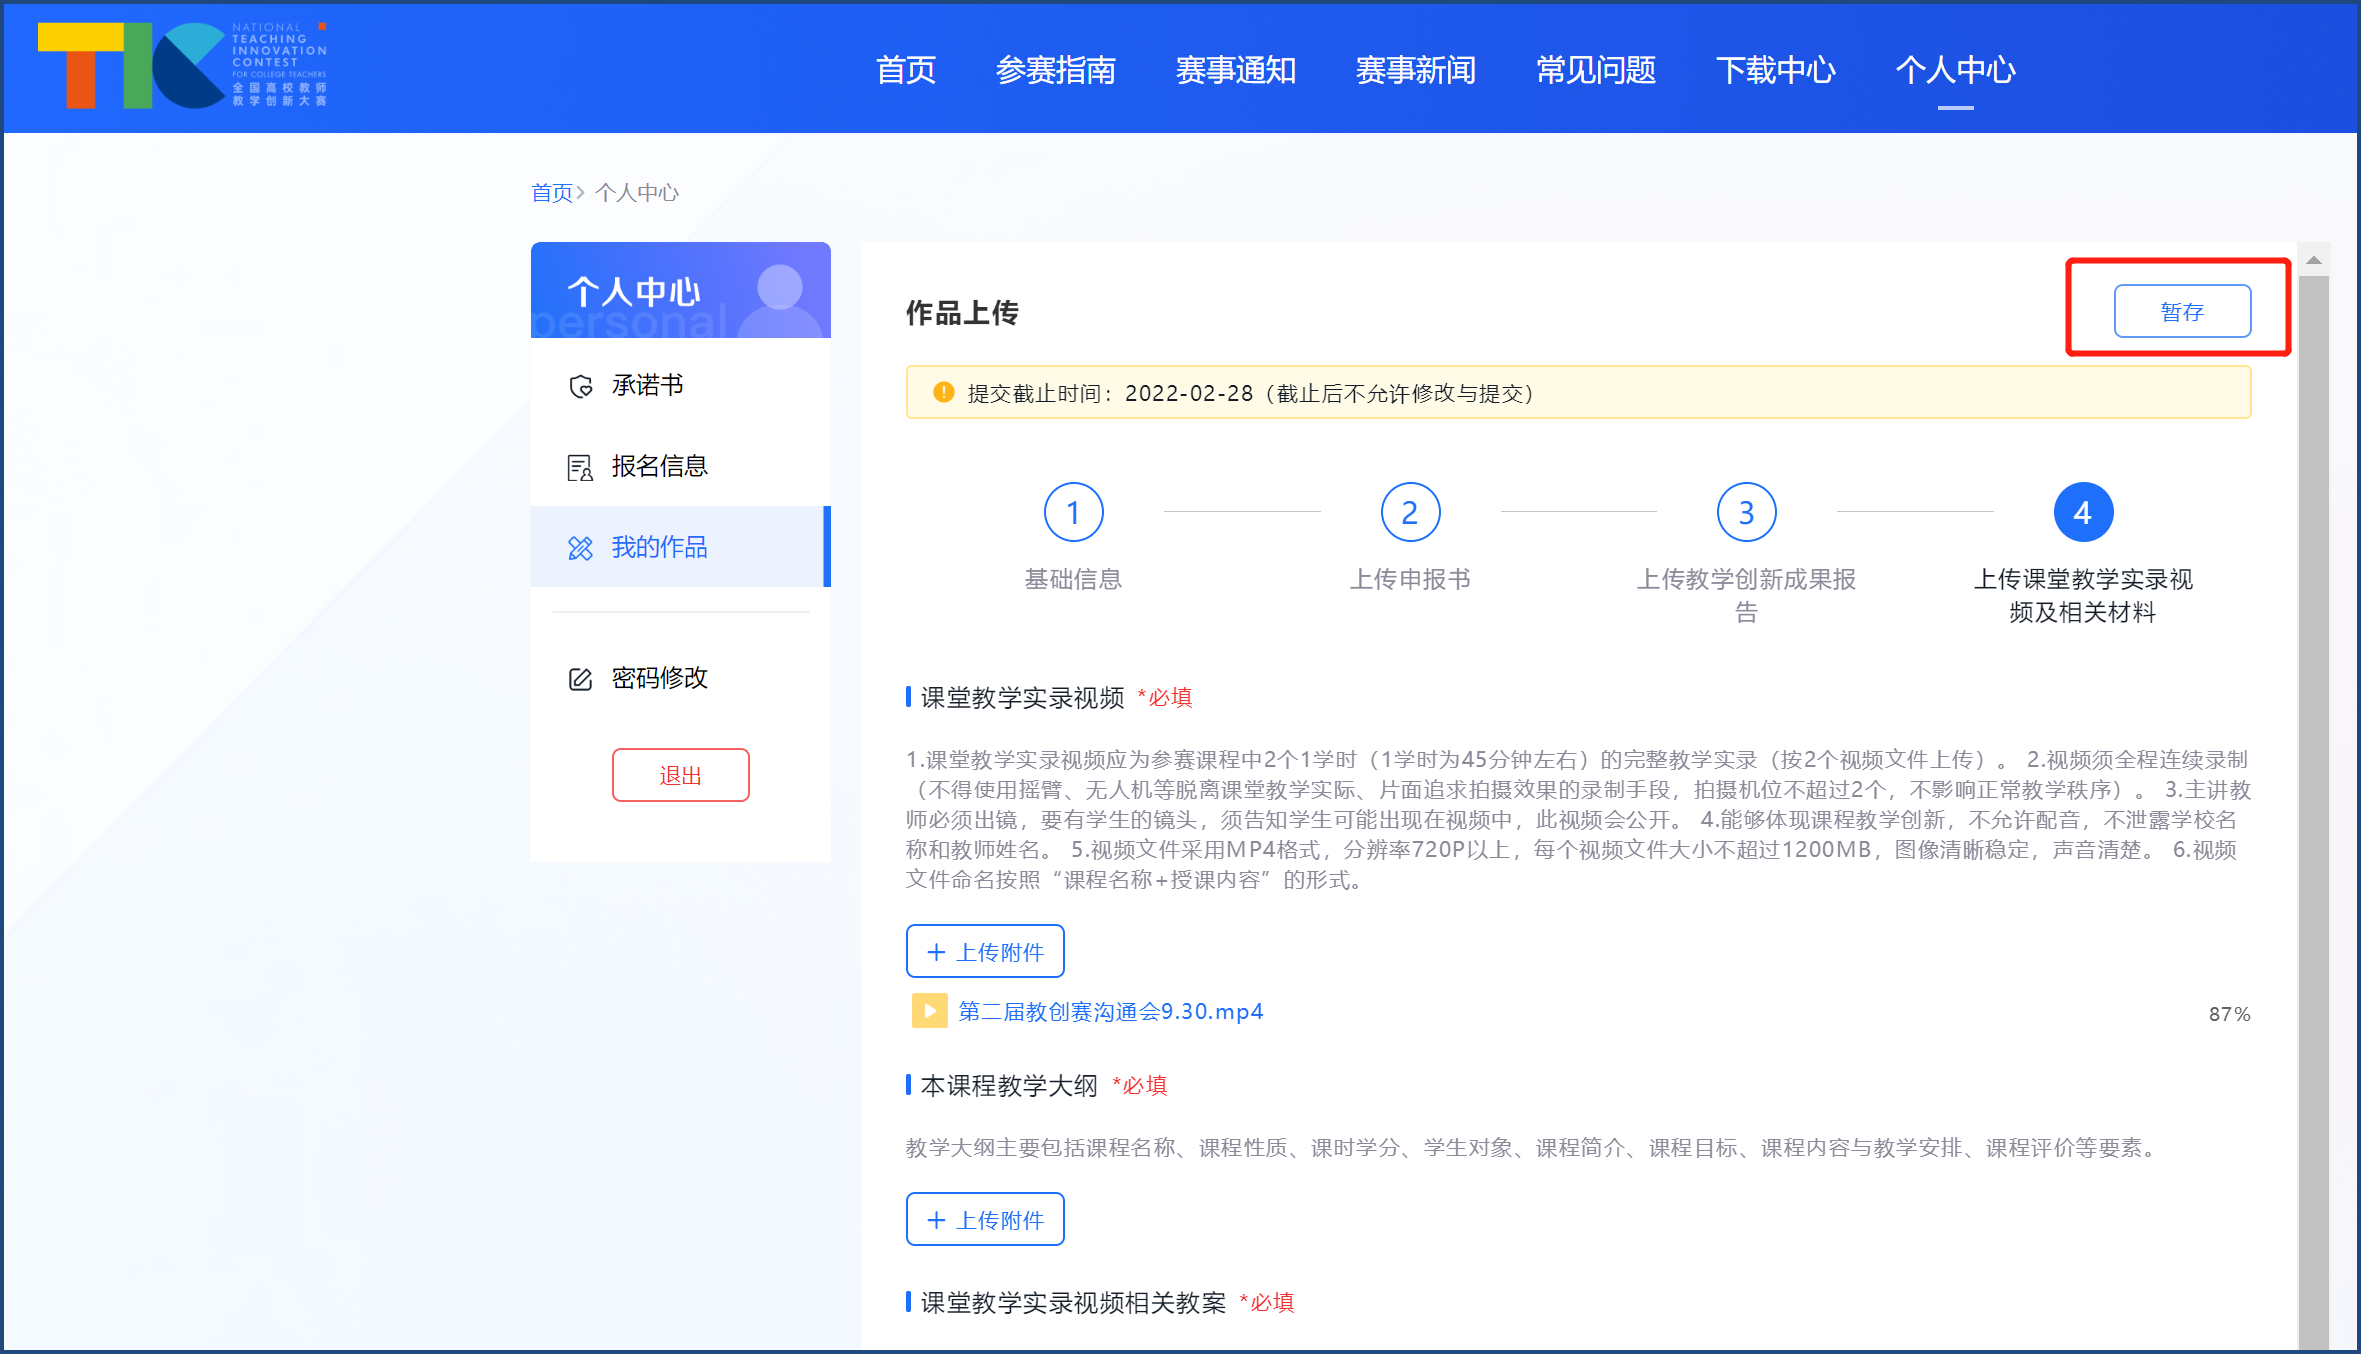
Task: Open the 赛事新闻 navigation item
Action: click(1415, 70)
